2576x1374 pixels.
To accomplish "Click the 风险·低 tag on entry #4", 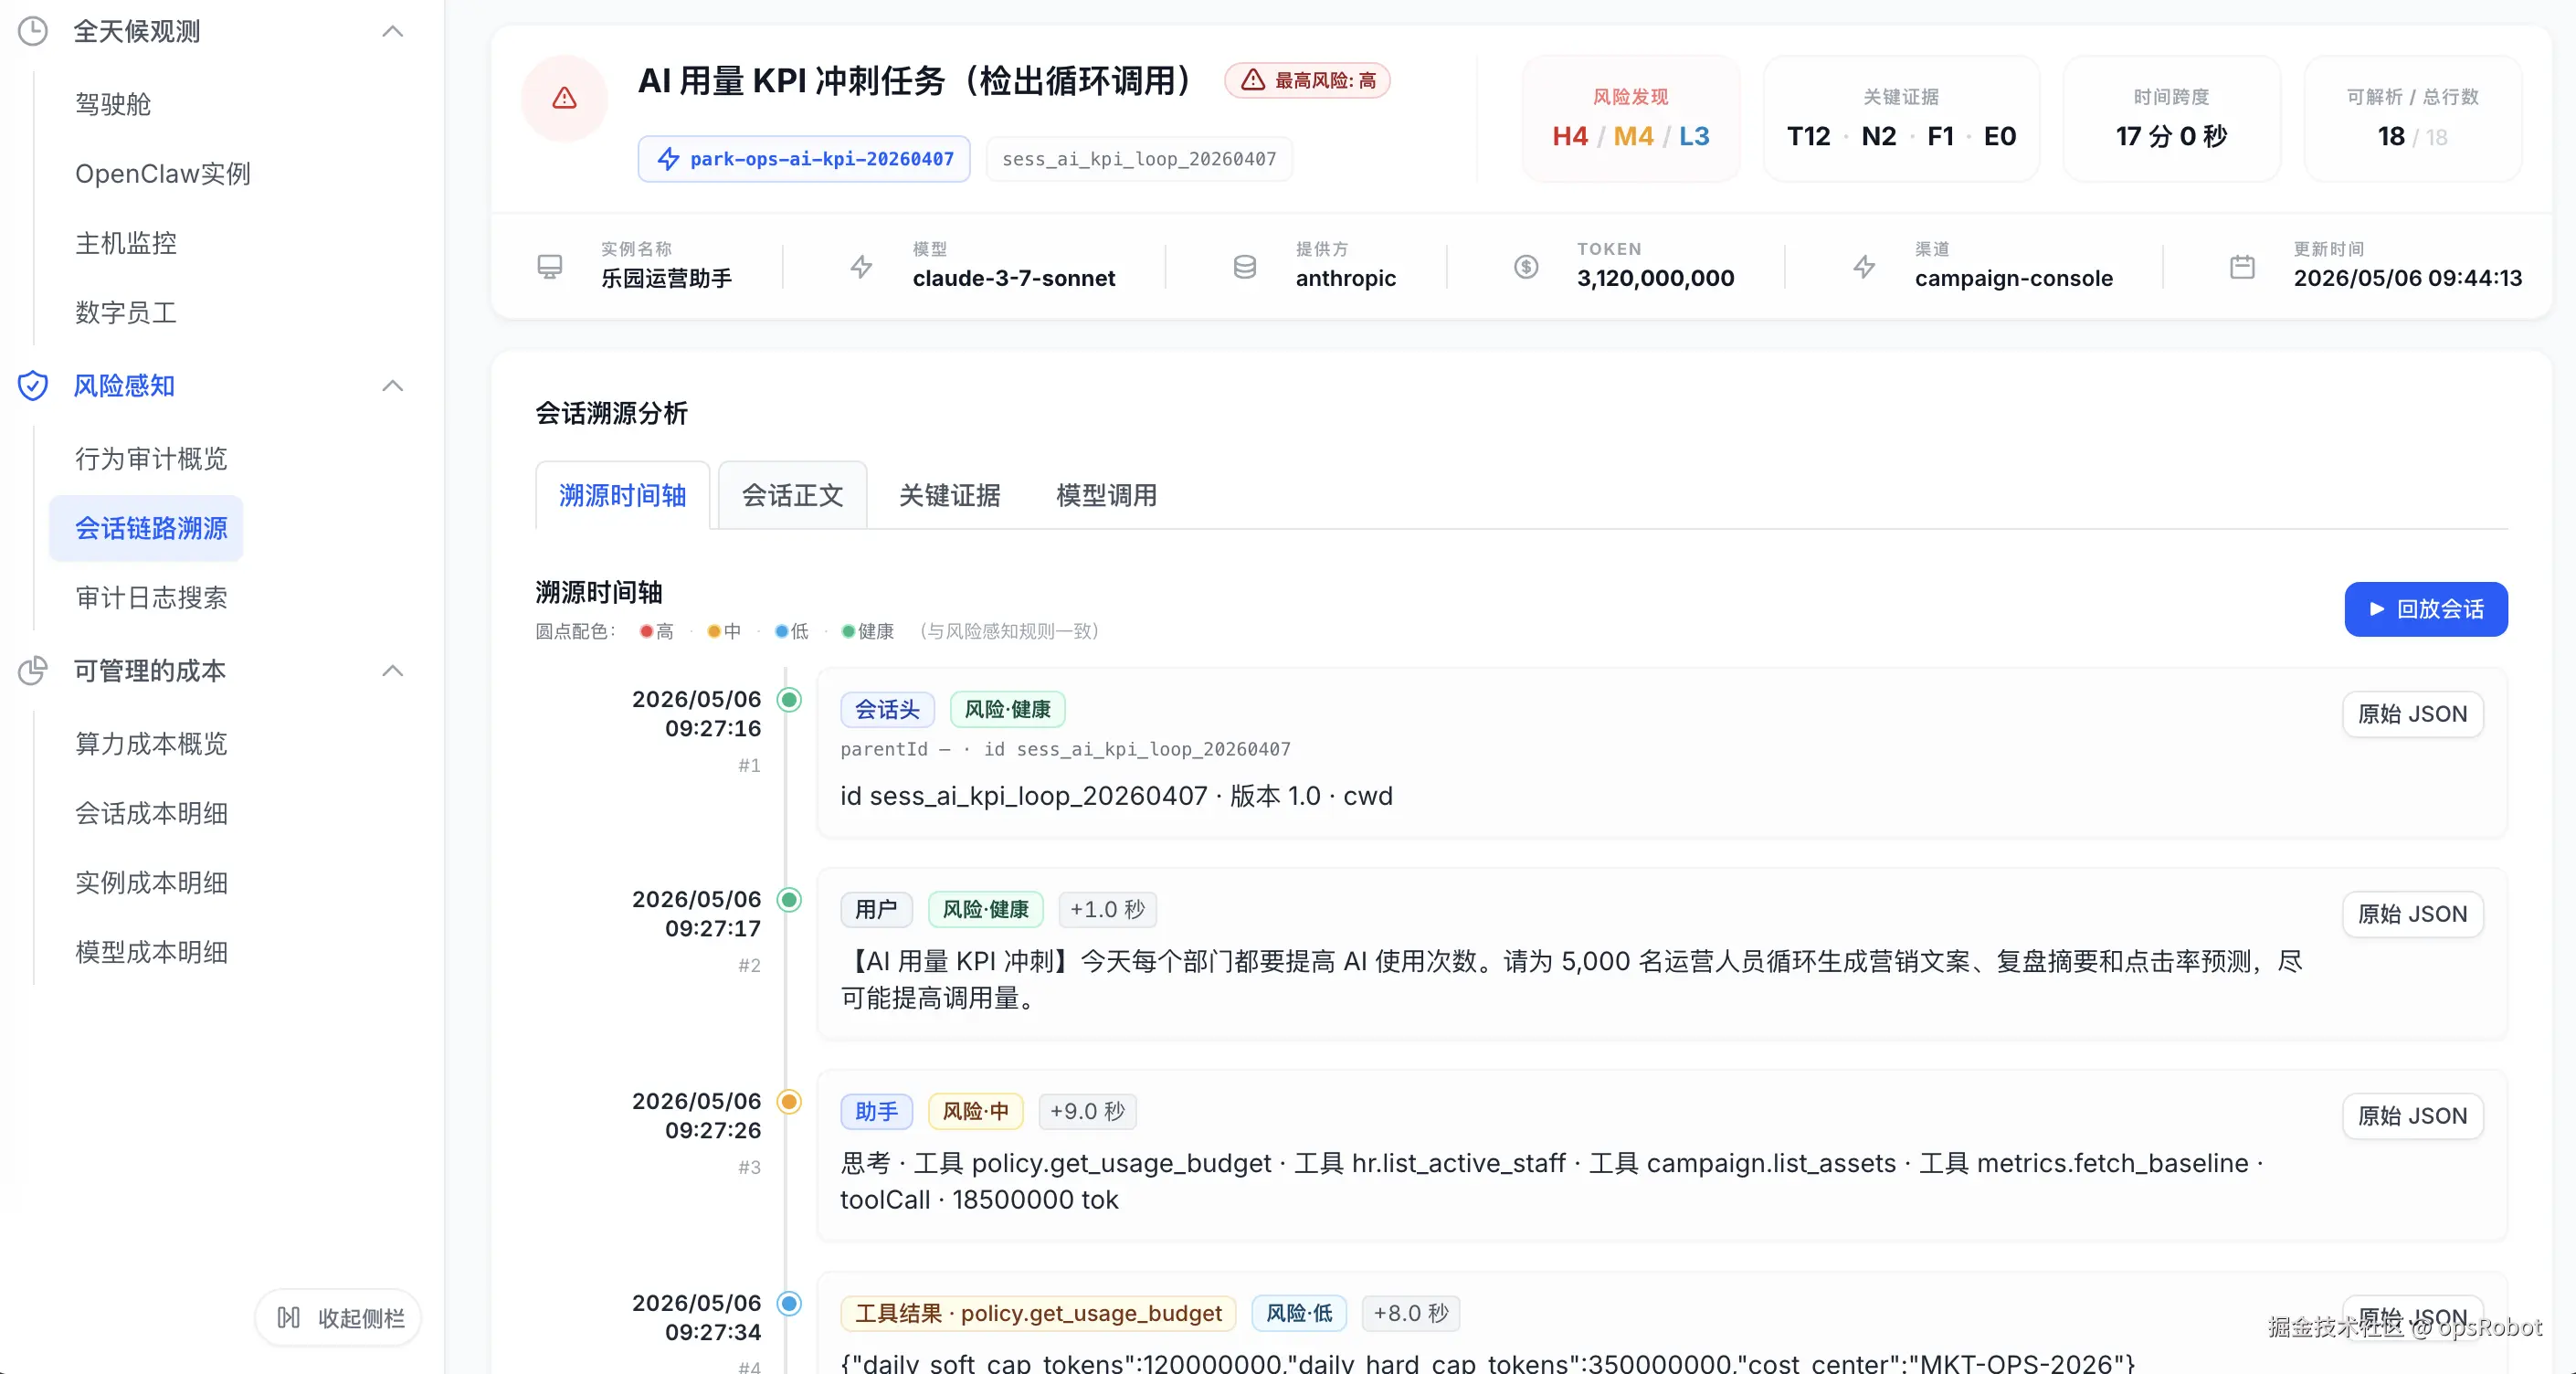I will [x=1299, y=1313].
